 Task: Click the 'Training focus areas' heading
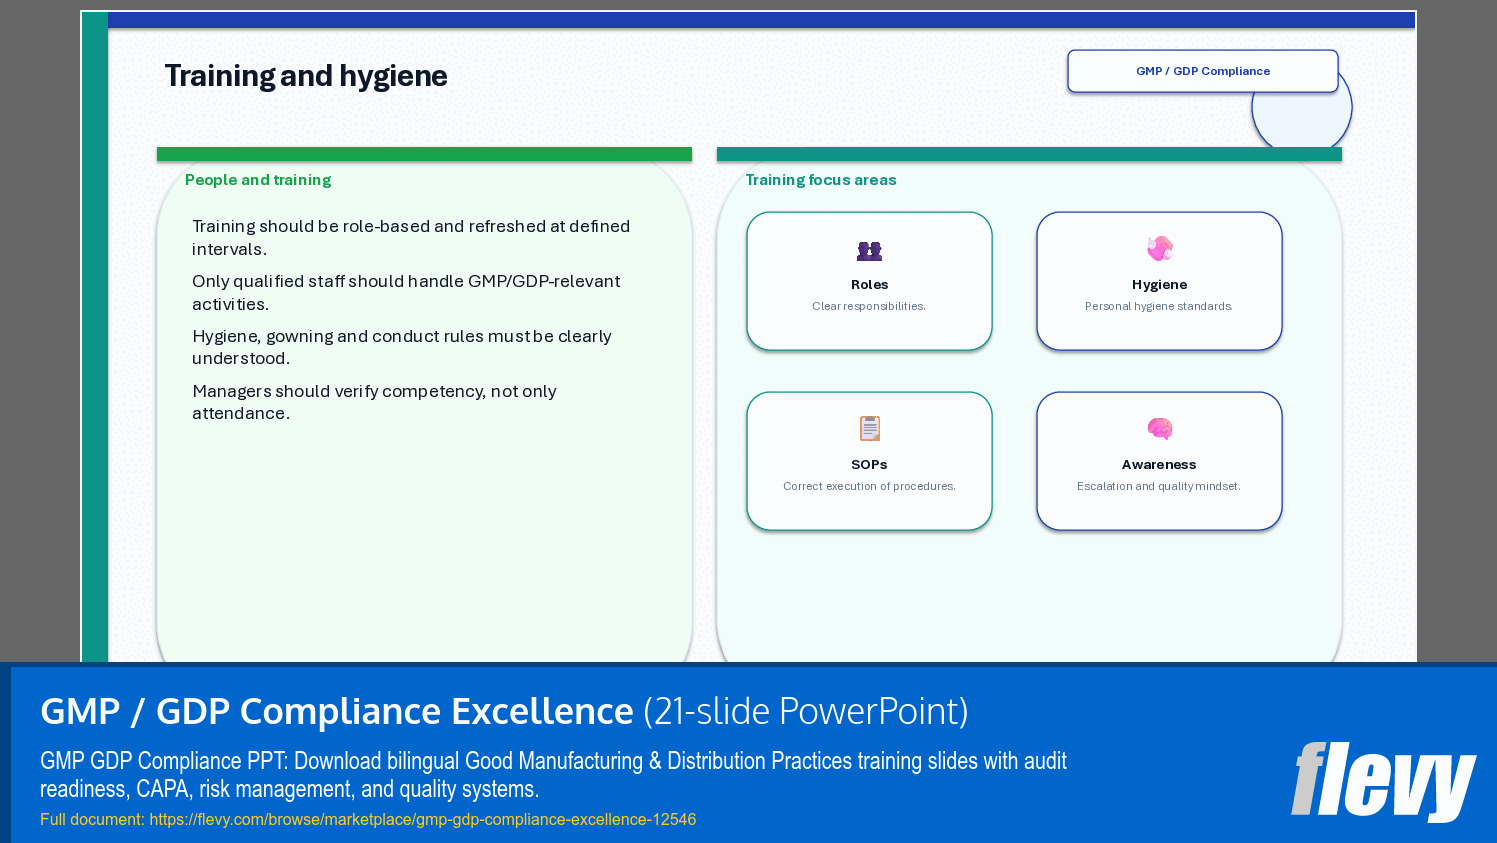pos(821,180)
